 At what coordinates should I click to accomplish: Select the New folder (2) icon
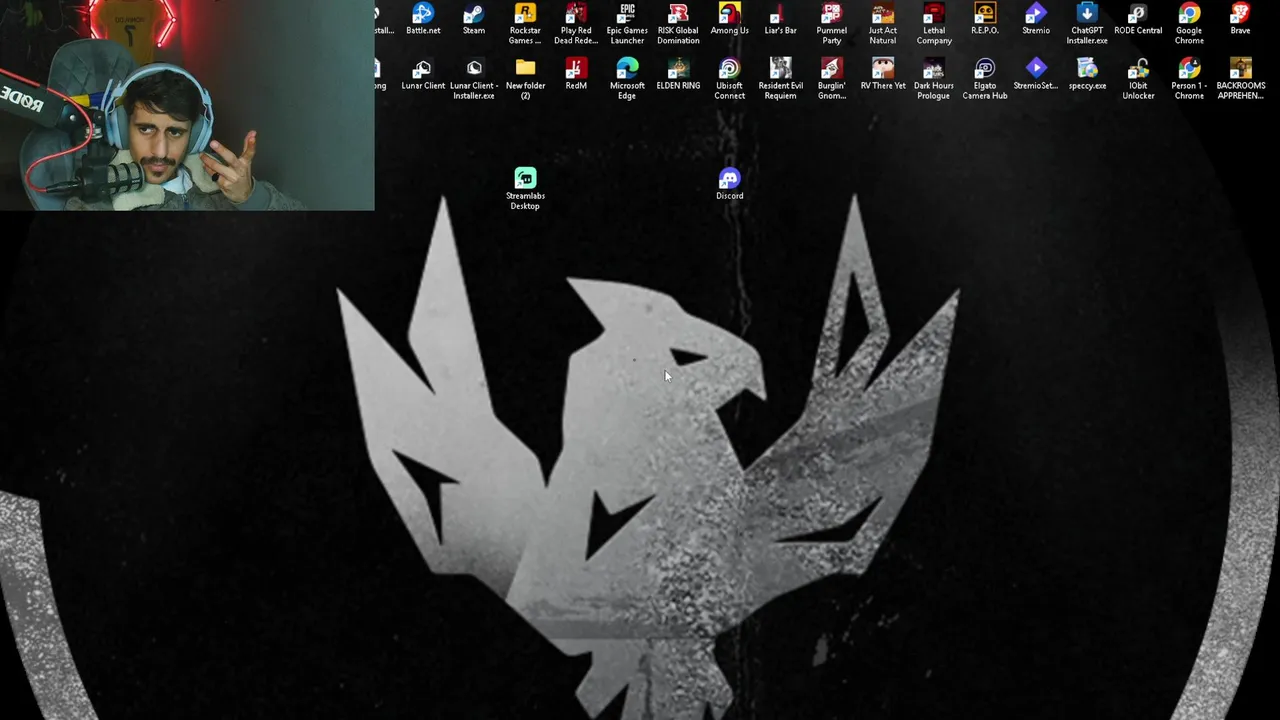pyautogui.click(x=525, y=79)
